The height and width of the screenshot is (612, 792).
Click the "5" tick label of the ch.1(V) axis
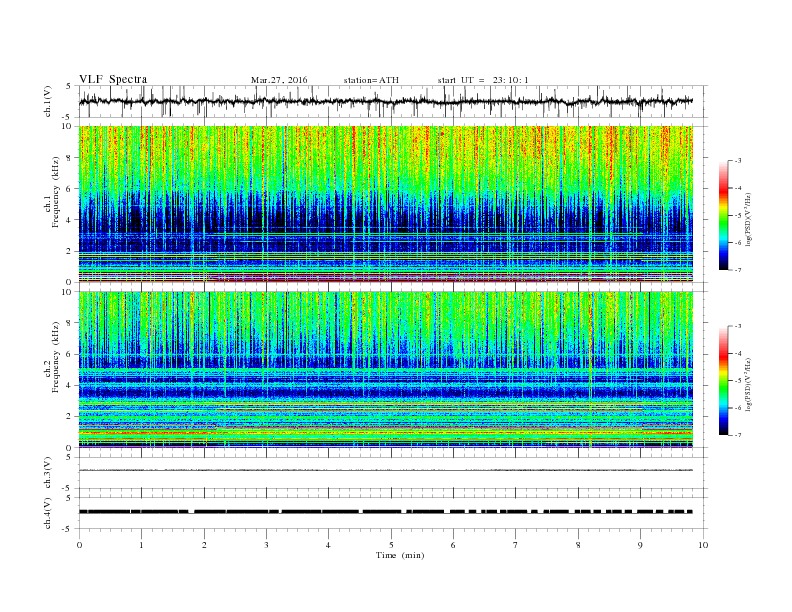coord(69,86)
